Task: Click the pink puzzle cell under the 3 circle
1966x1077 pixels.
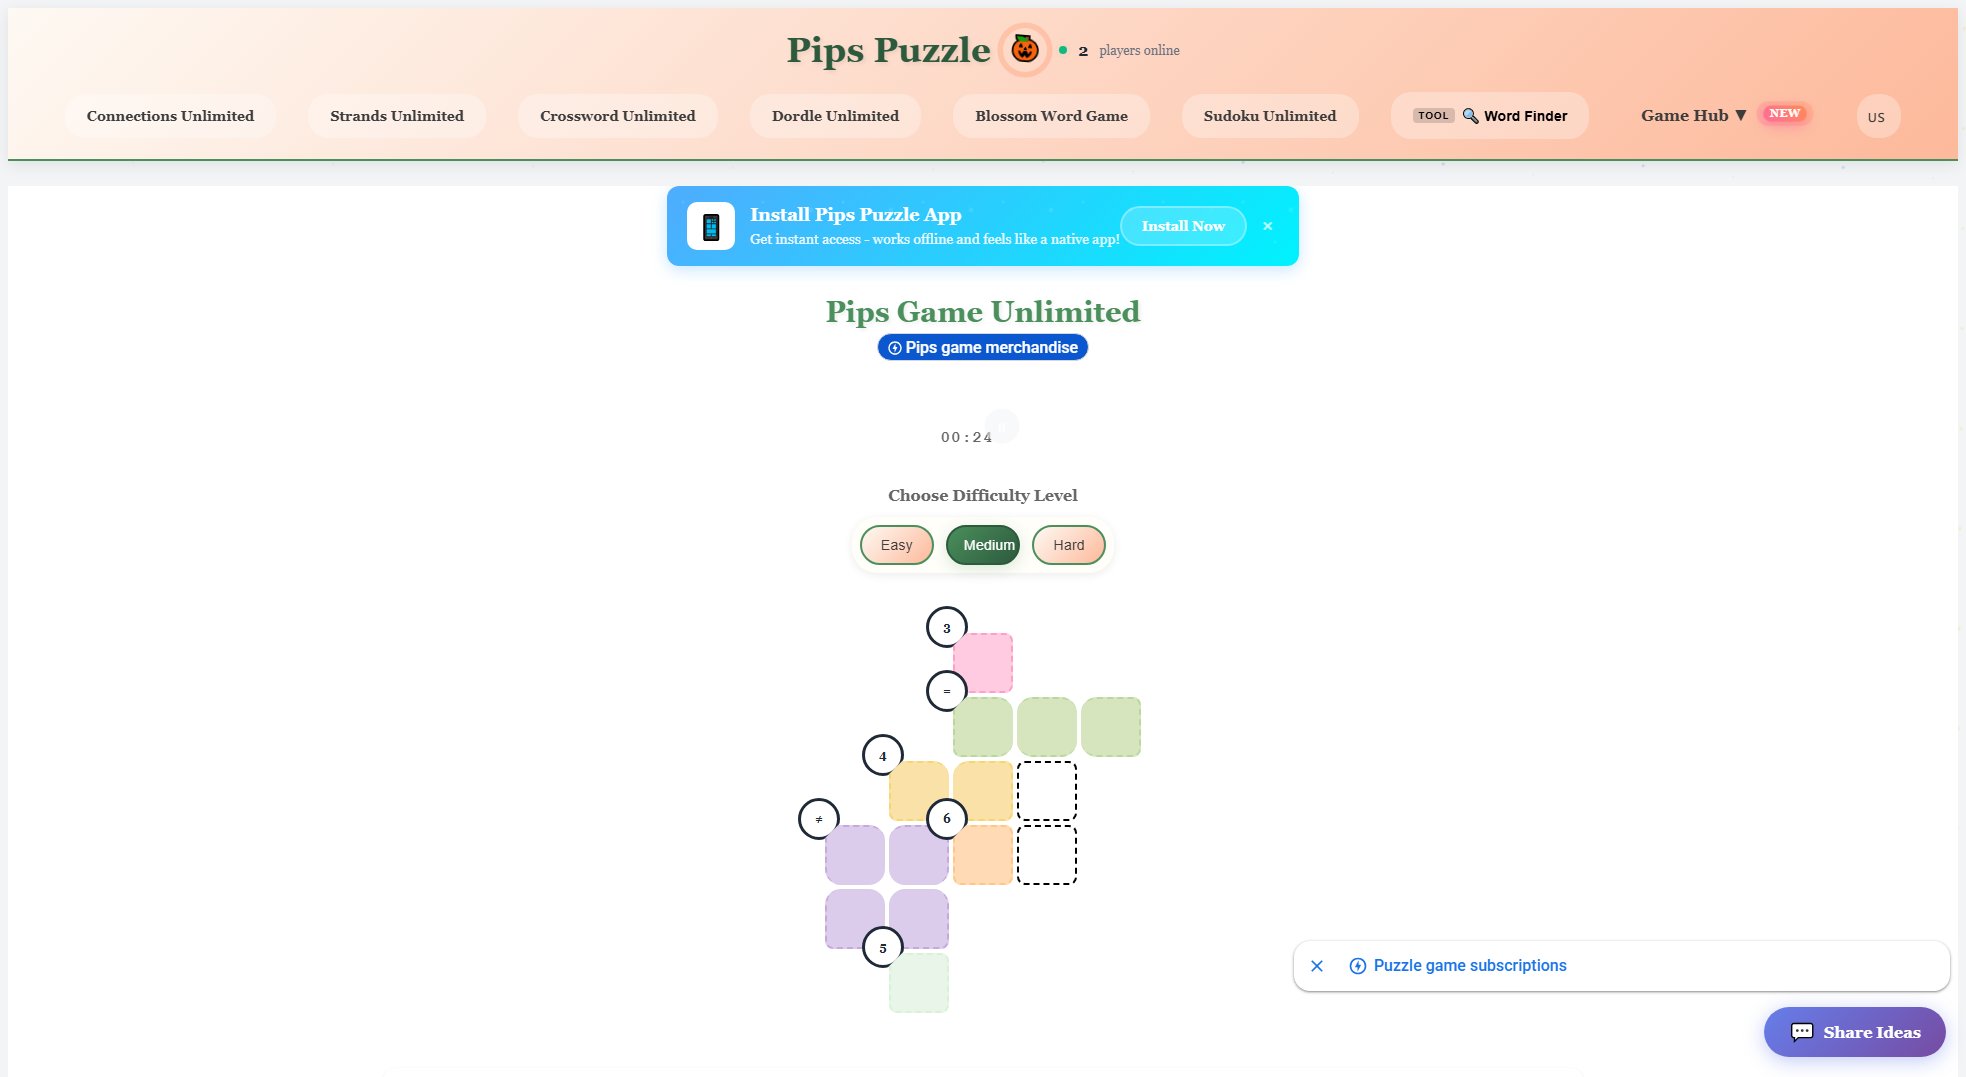Action: click(983, 662)
